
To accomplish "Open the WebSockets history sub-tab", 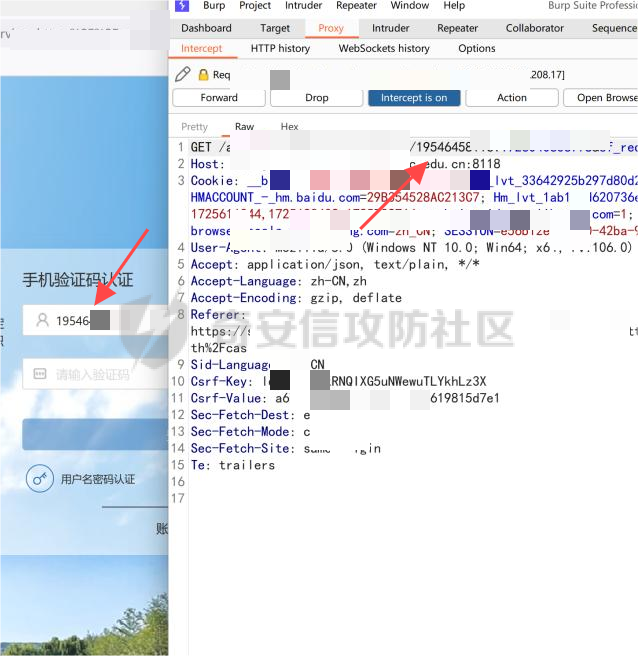I will pyautogui.click(x=384, y=49).
